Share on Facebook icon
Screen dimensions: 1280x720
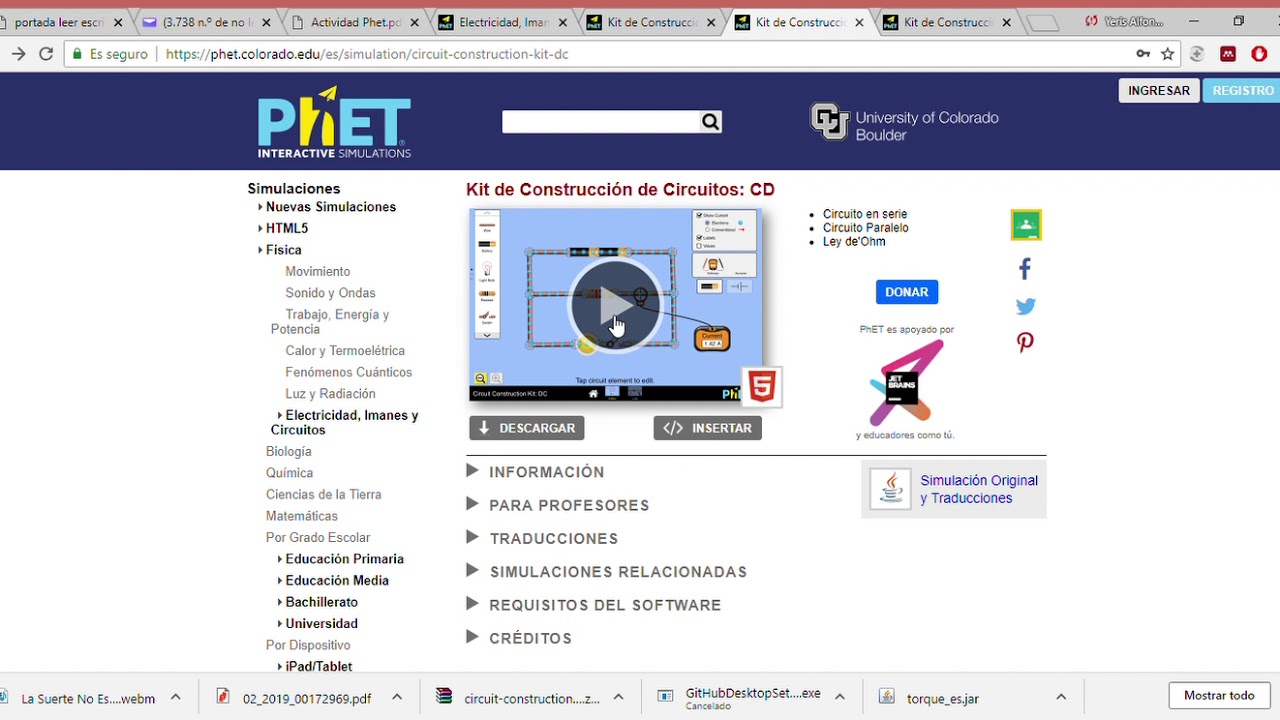[x=1025, y=268]
